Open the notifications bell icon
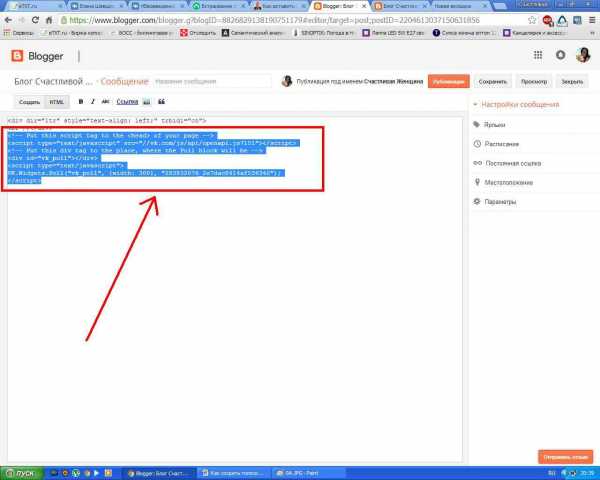 (x=561, y=55)
